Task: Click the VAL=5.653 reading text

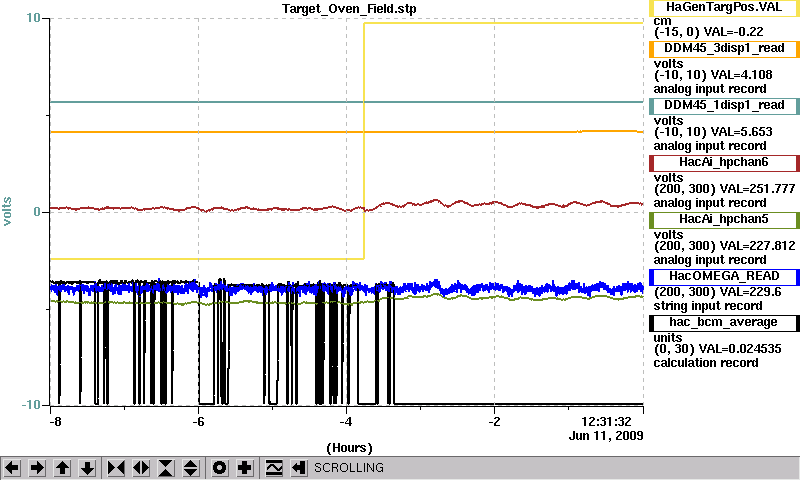Action: click(738, 132)
